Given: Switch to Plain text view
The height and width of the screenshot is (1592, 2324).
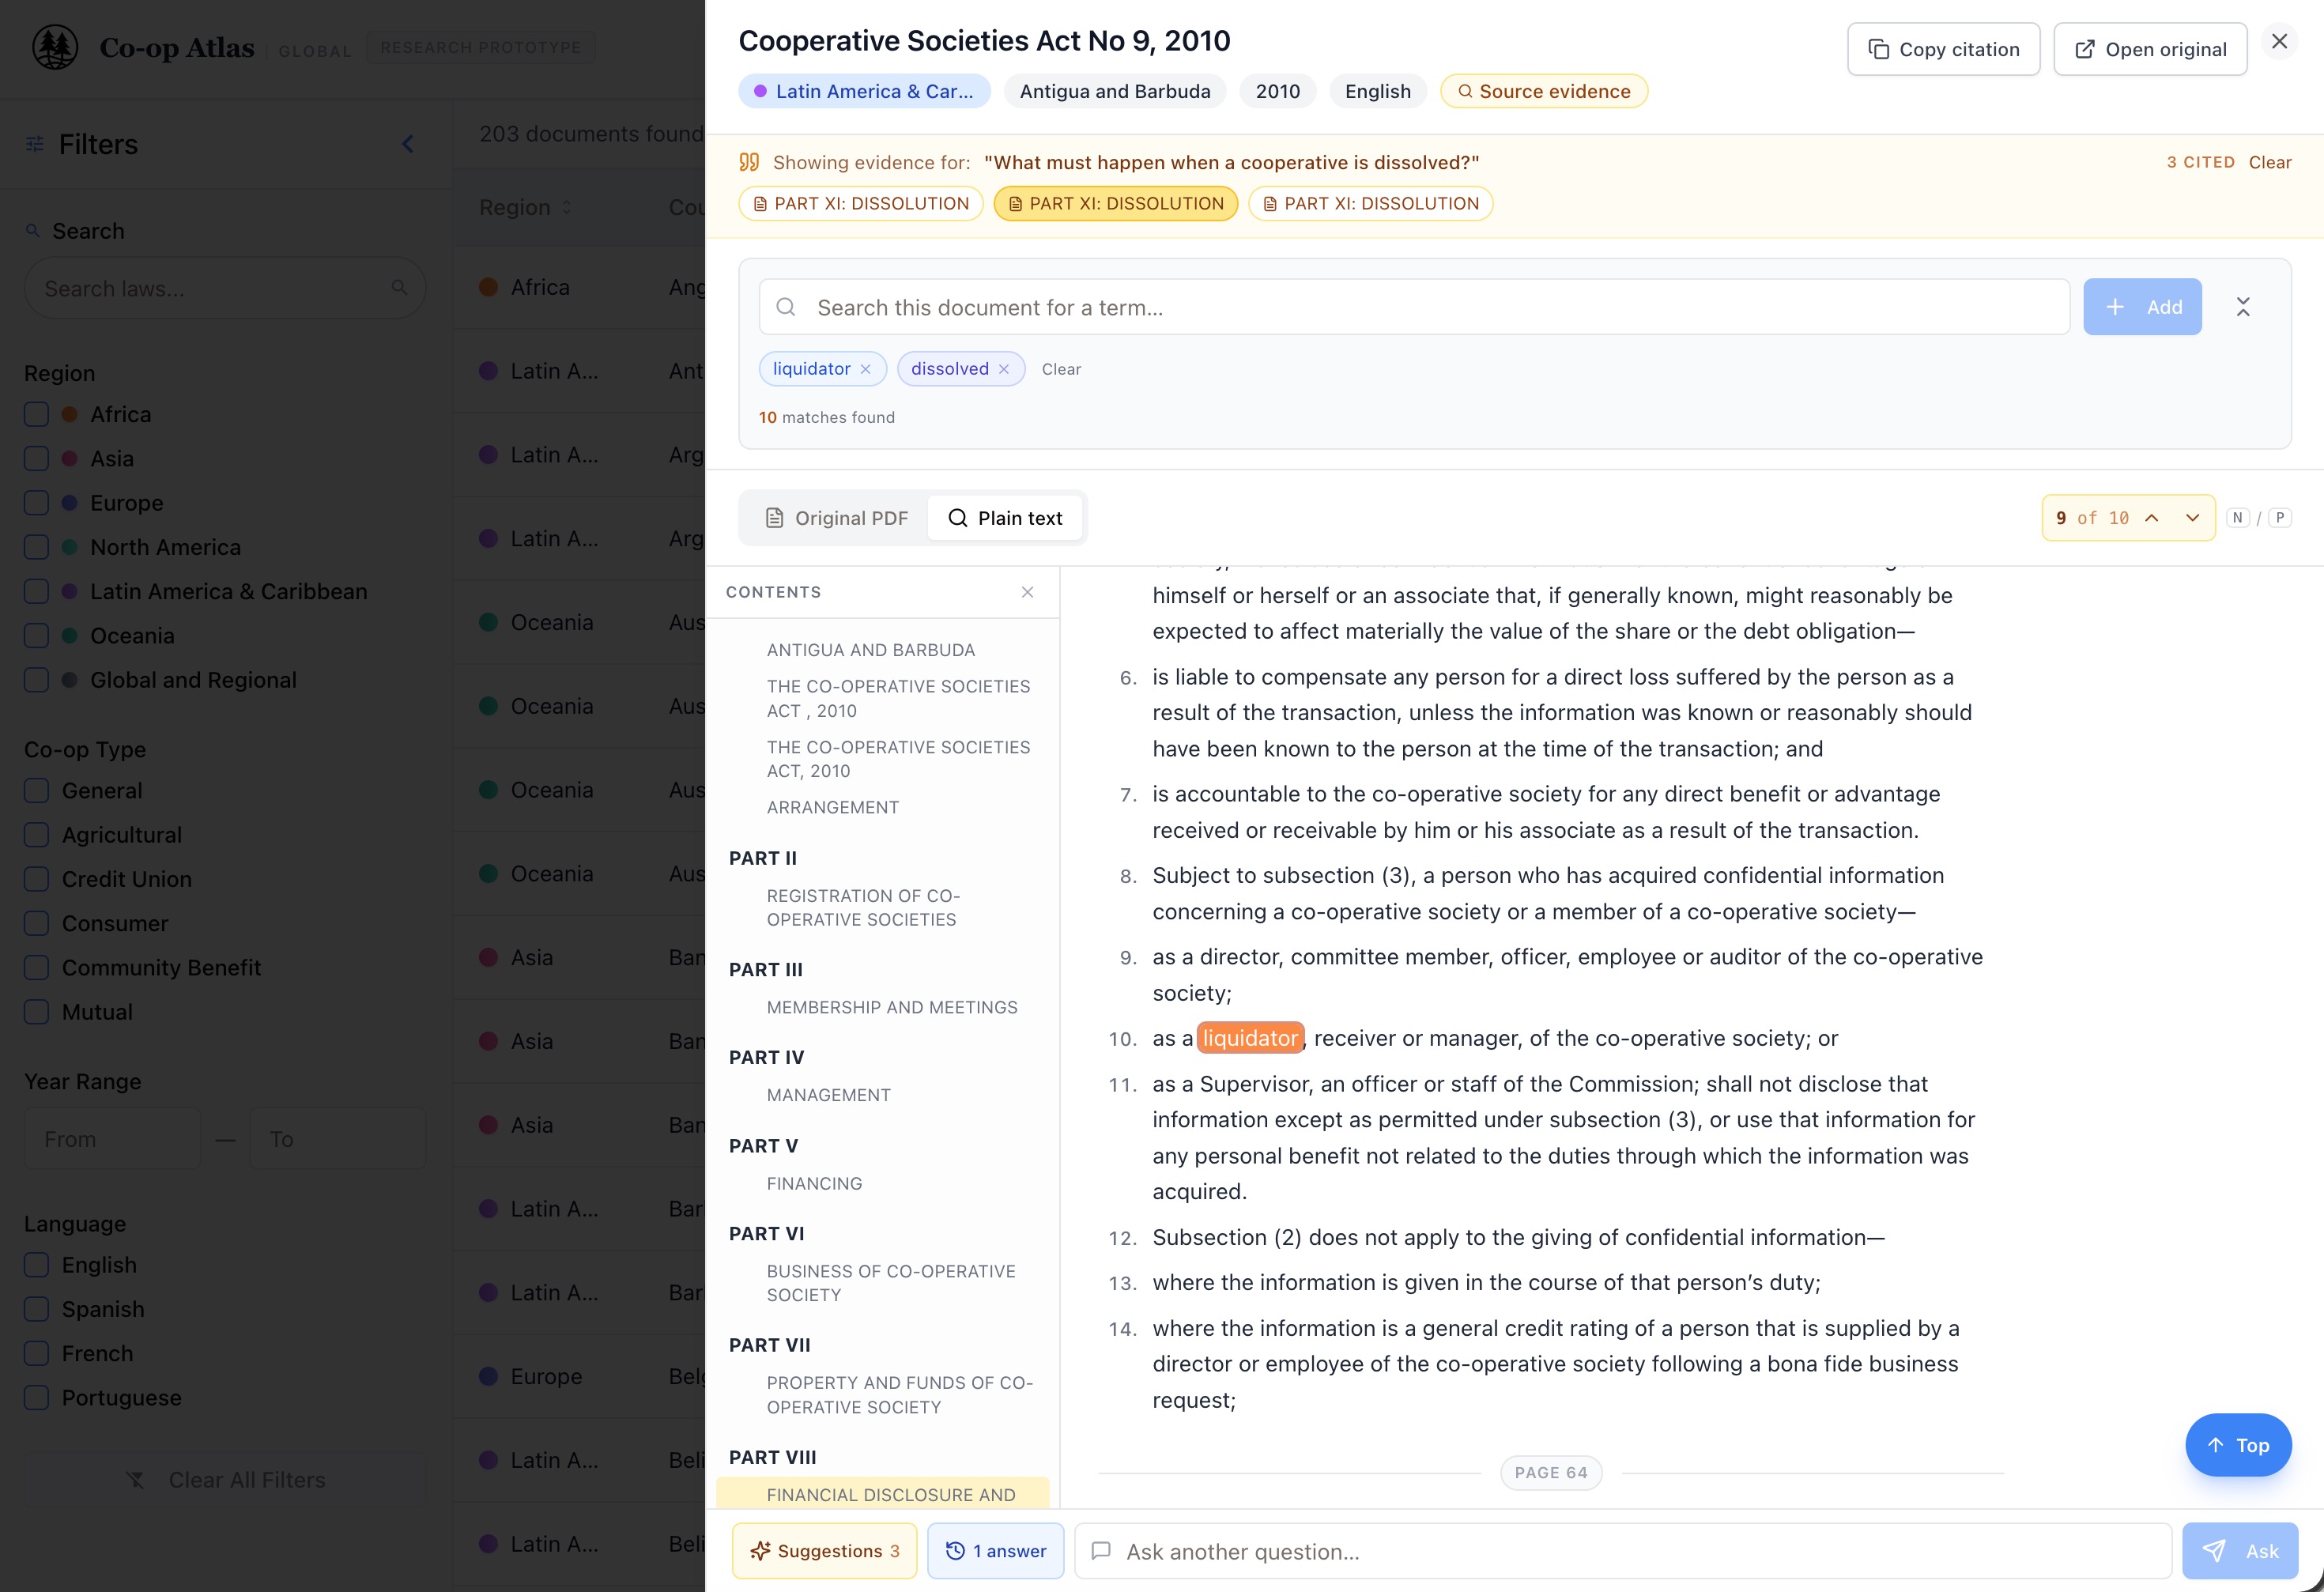Looking at the screenshot, I should click(1005, 518).
